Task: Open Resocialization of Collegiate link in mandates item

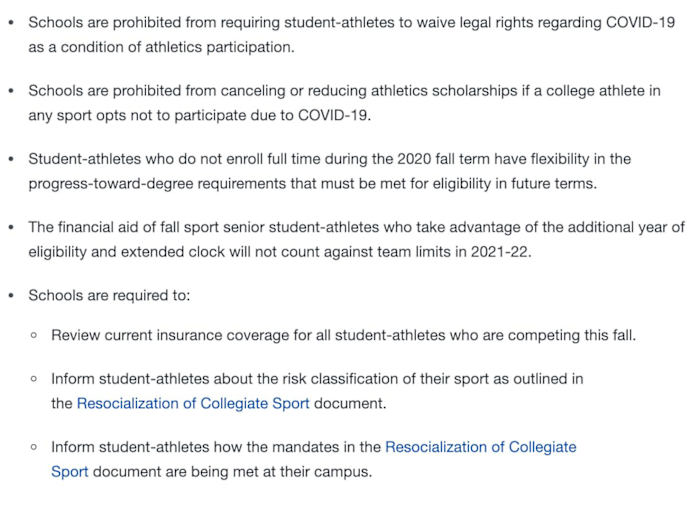Action: pos(480,447)
